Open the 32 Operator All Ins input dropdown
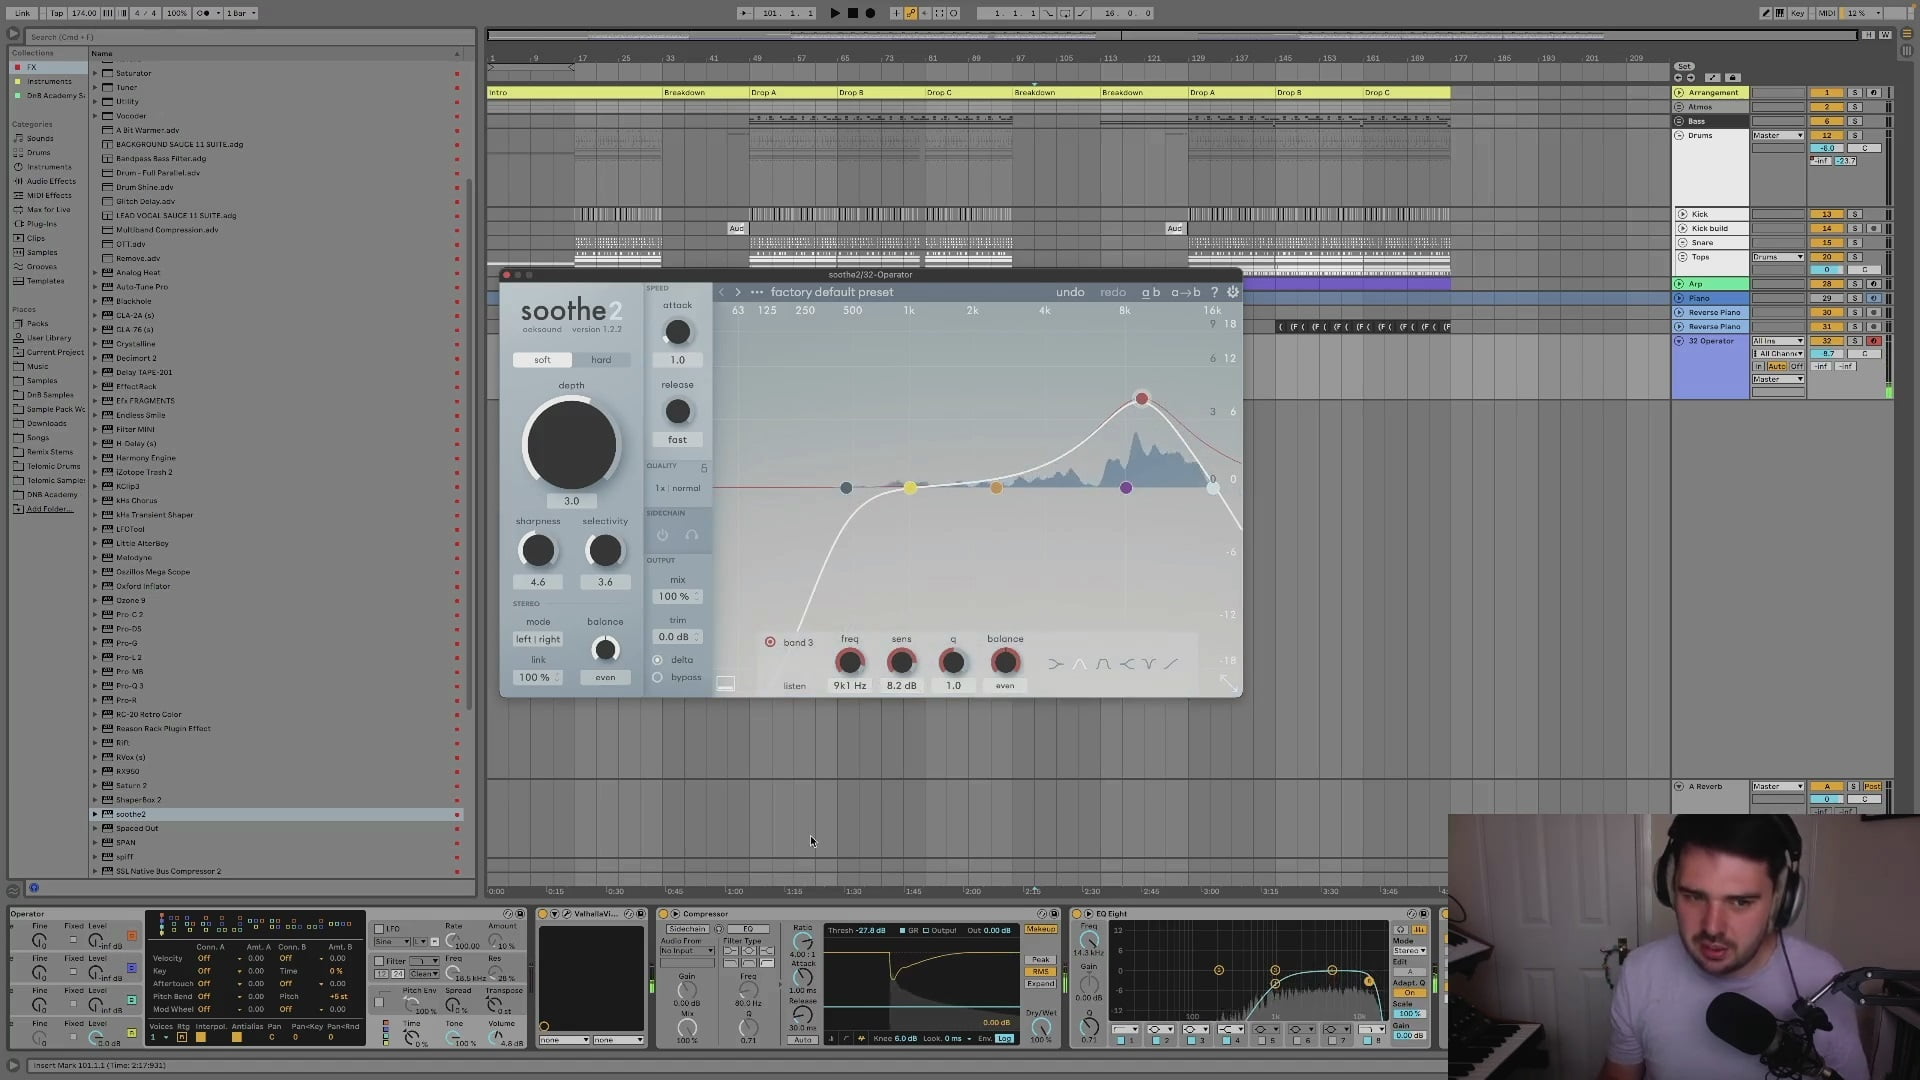 (1778, 341)
